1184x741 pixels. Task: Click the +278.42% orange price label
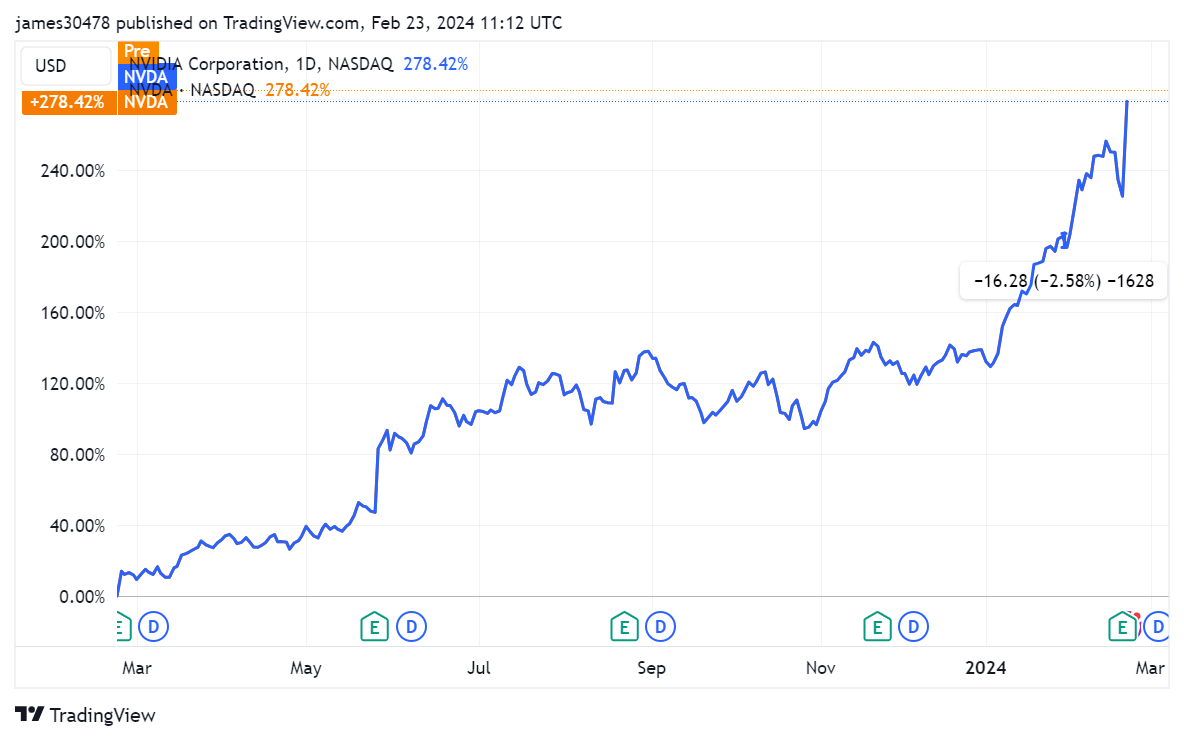[67, 102]
